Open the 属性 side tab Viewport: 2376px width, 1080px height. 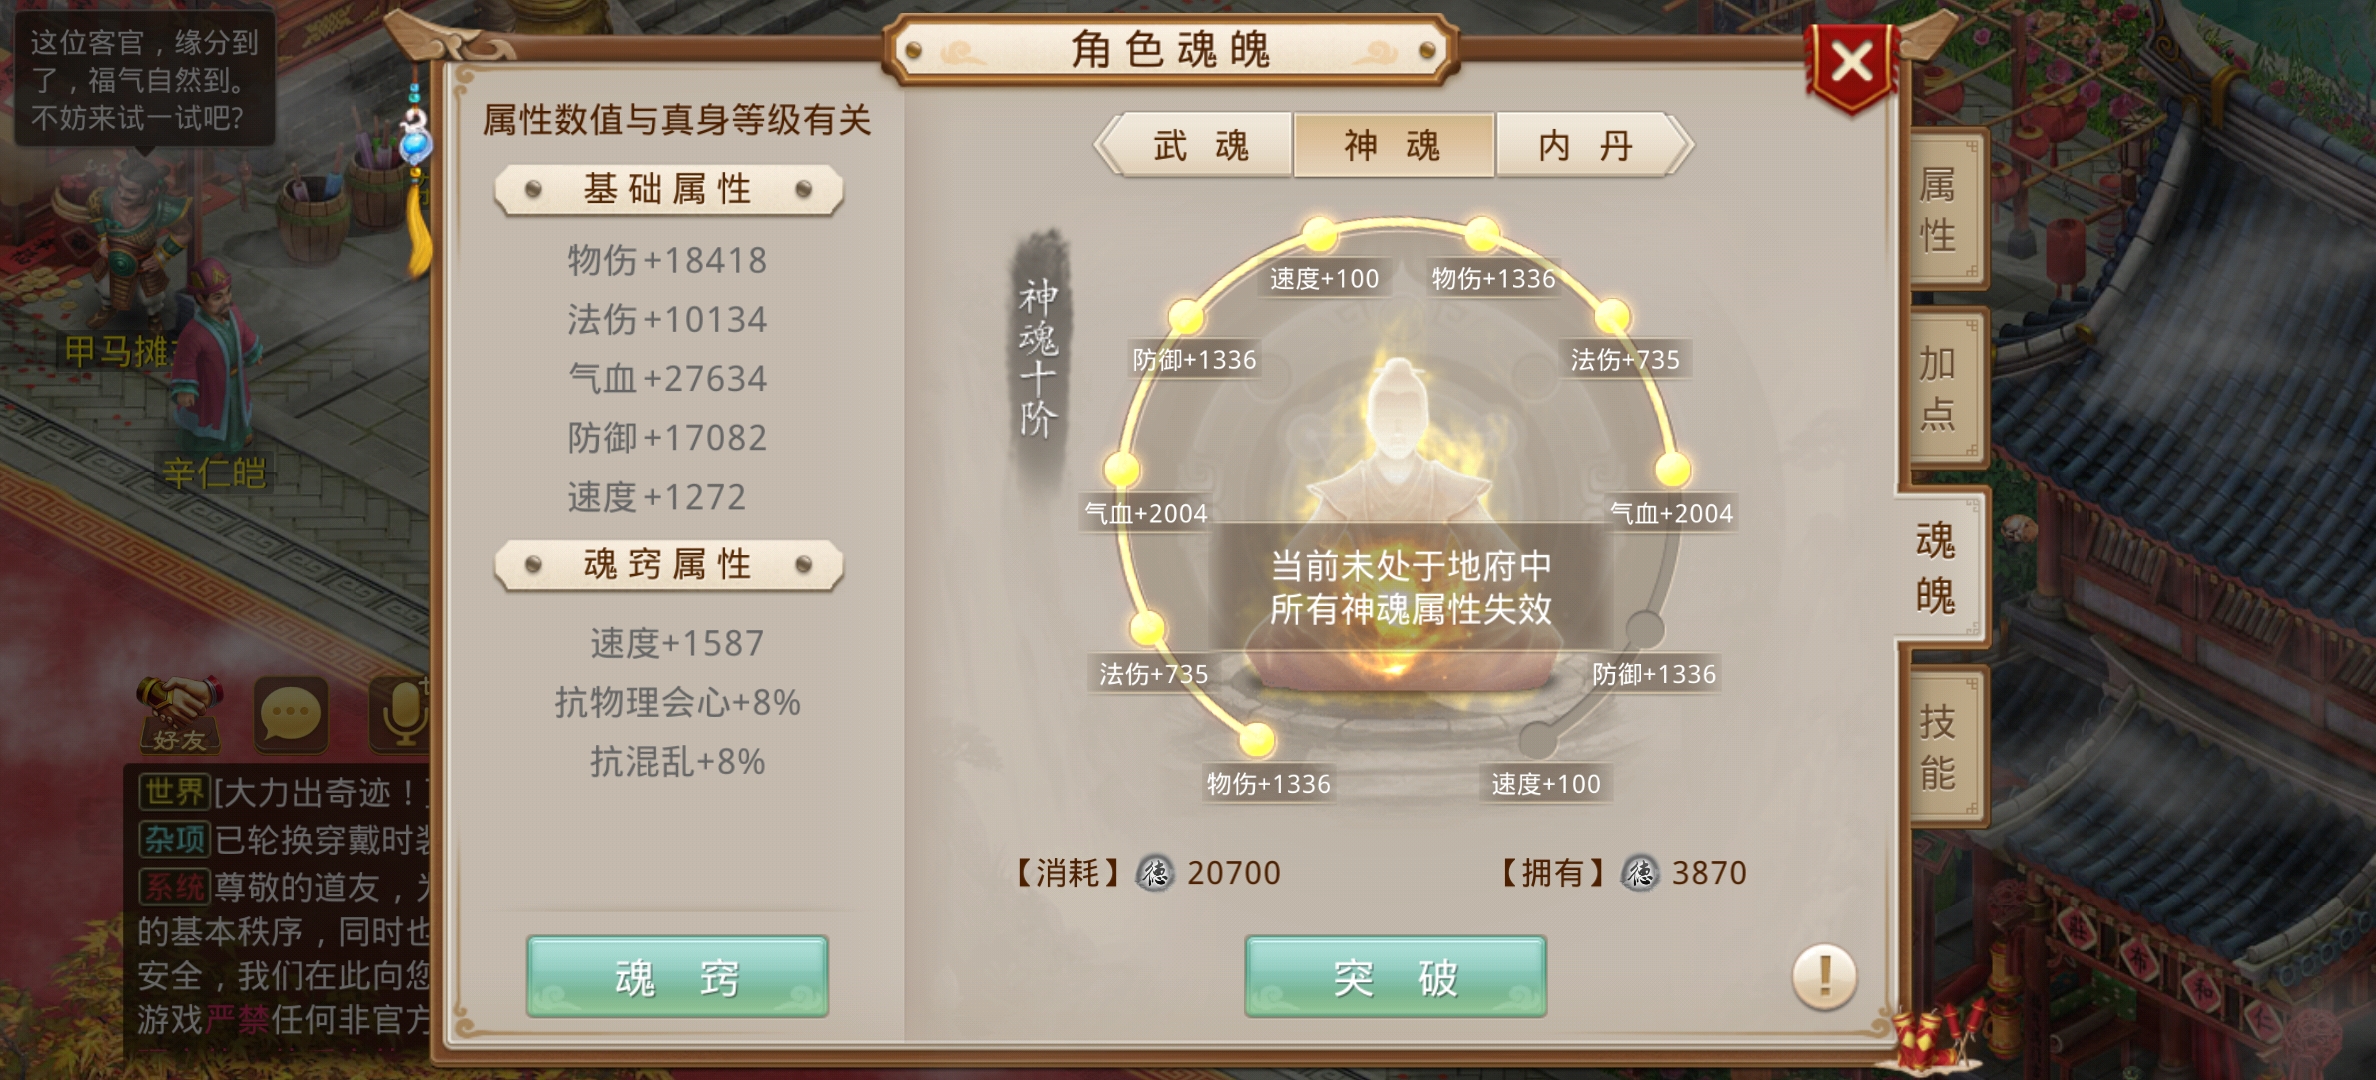tap(1940, 211)
